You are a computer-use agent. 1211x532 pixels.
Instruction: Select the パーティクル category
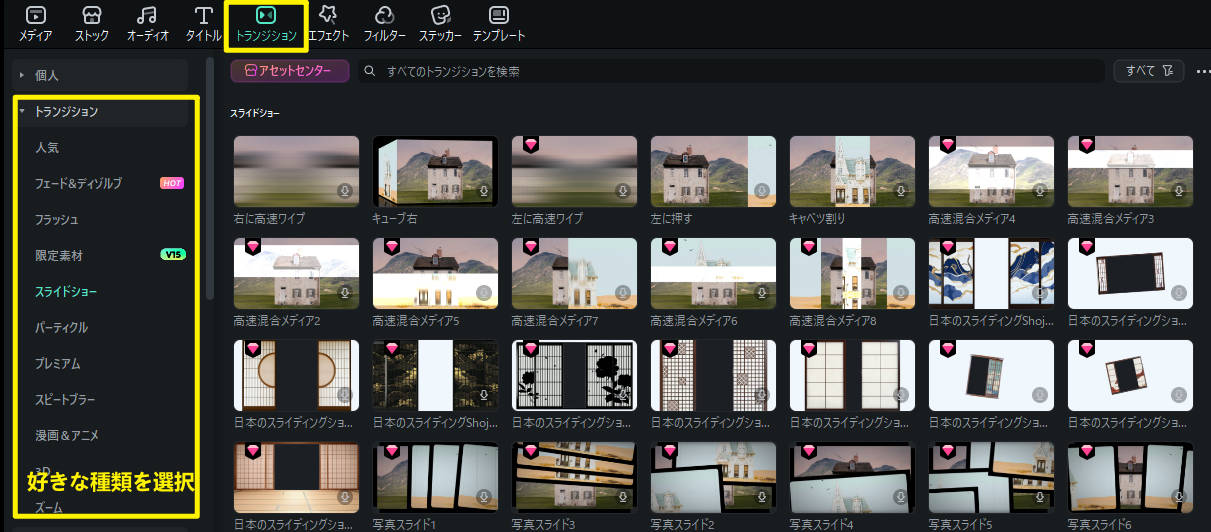coord(62,327)
